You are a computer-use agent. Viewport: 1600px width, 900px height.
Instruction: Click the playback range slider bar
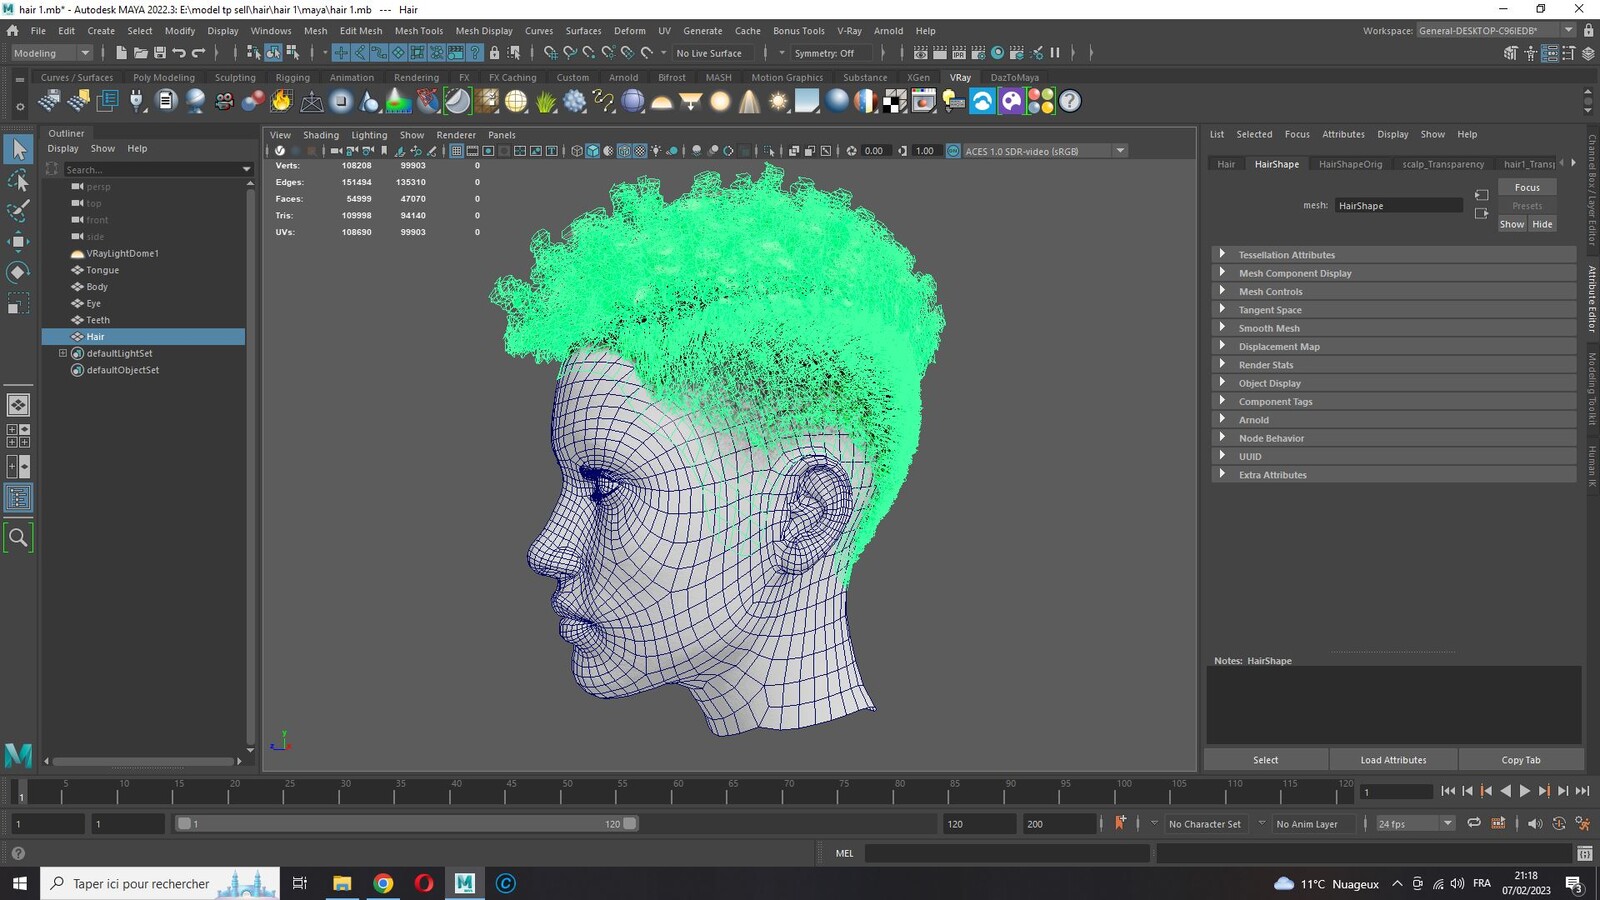[407, 824]
